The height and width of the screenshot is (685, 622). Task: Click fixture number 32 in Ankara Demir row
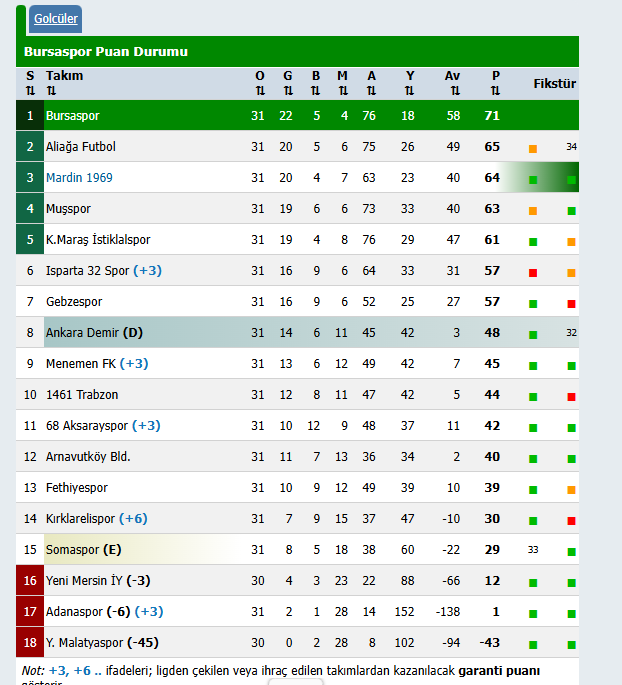[x=571, y=333]
